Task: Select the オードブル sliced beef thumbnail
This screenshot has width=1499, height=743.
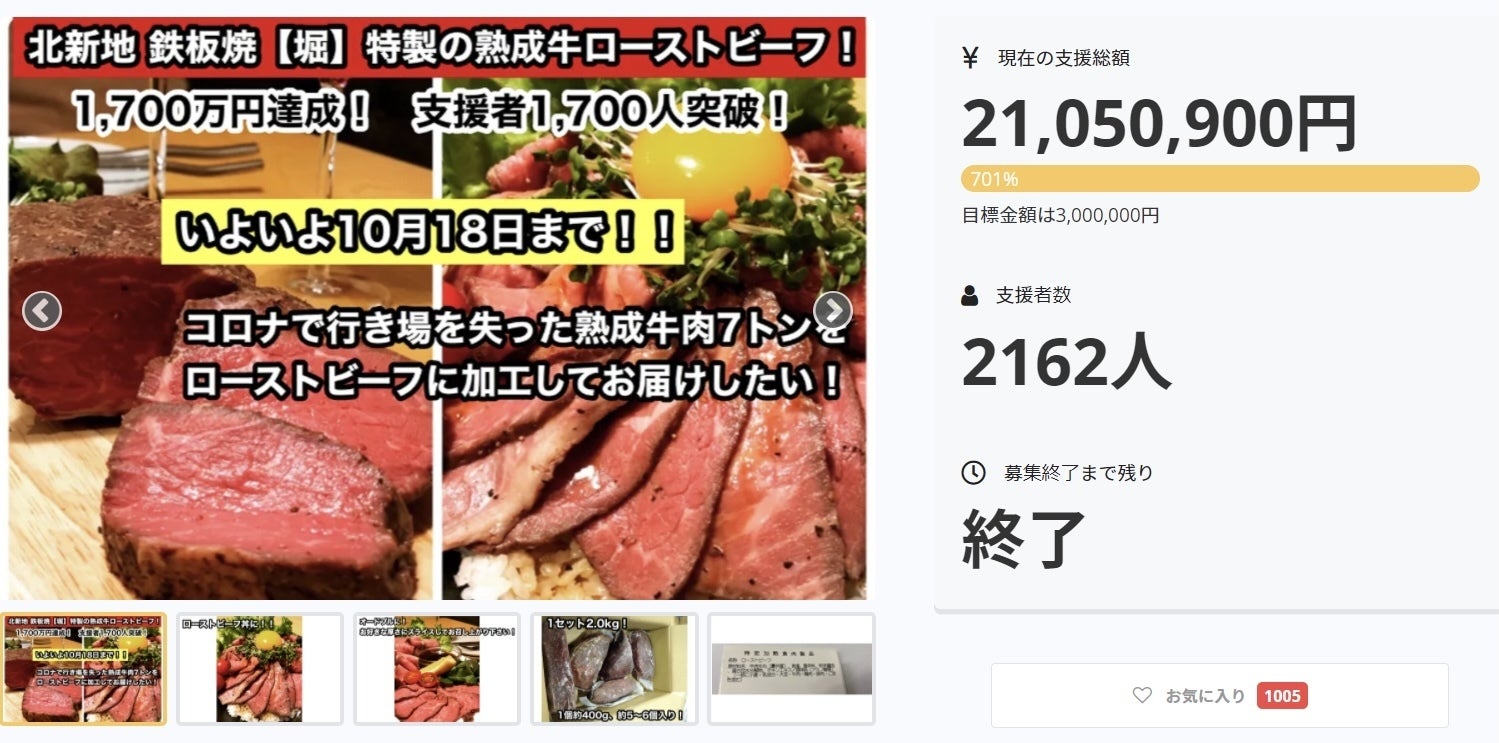Action: pos(437,669)
